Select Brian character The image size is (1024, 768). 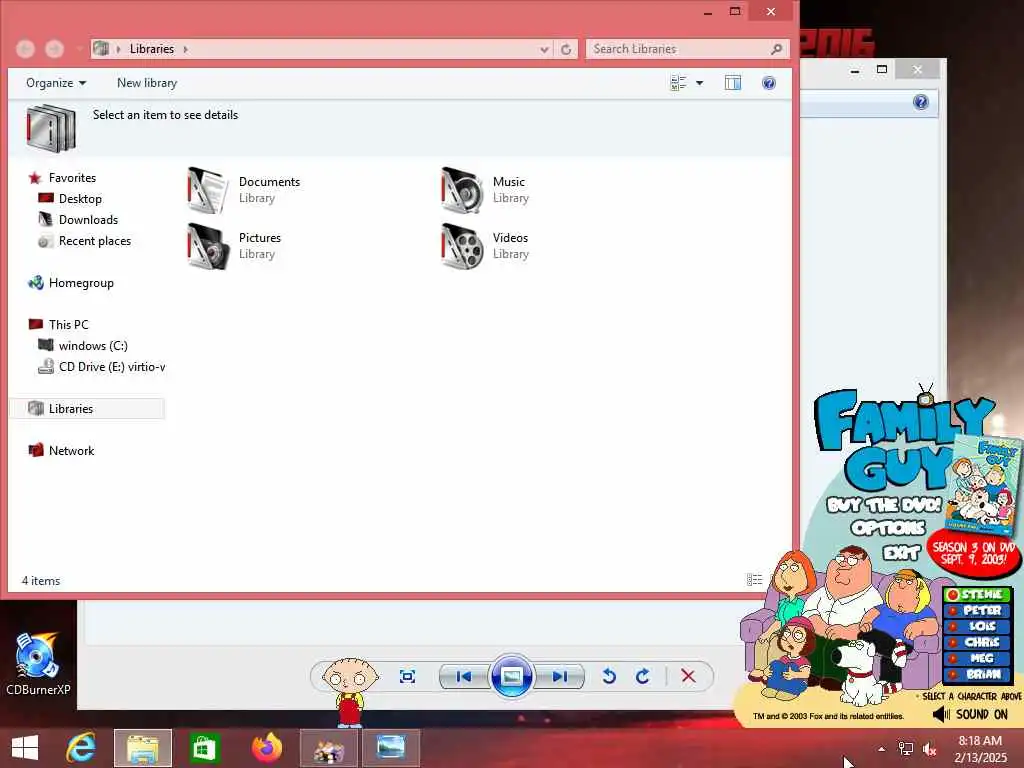pos(977,675)
